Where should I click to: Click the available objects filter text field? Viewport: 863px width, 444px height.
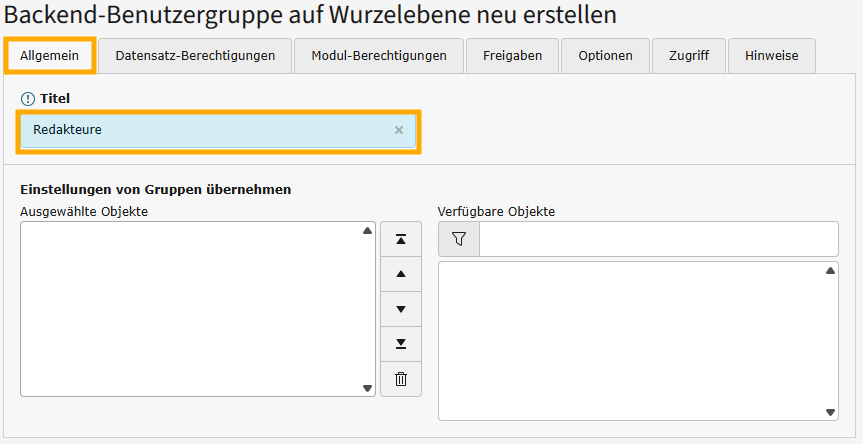tap(658, 239)
